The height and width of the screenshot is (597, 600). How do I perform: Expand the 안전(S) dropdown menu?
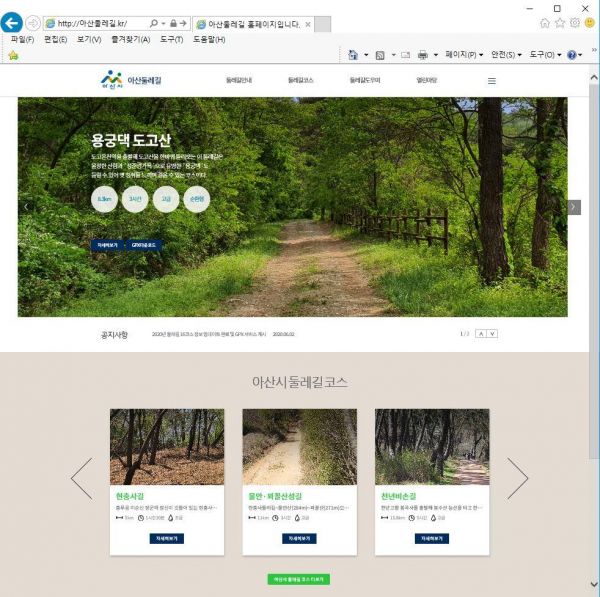tap(507, 55)
